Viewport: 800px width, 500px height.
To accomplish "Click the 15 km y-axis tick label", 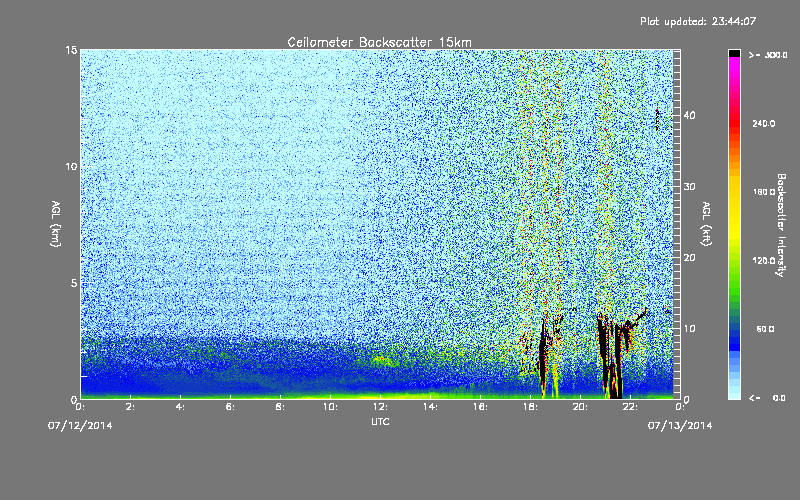I will [x=71, y=50].
